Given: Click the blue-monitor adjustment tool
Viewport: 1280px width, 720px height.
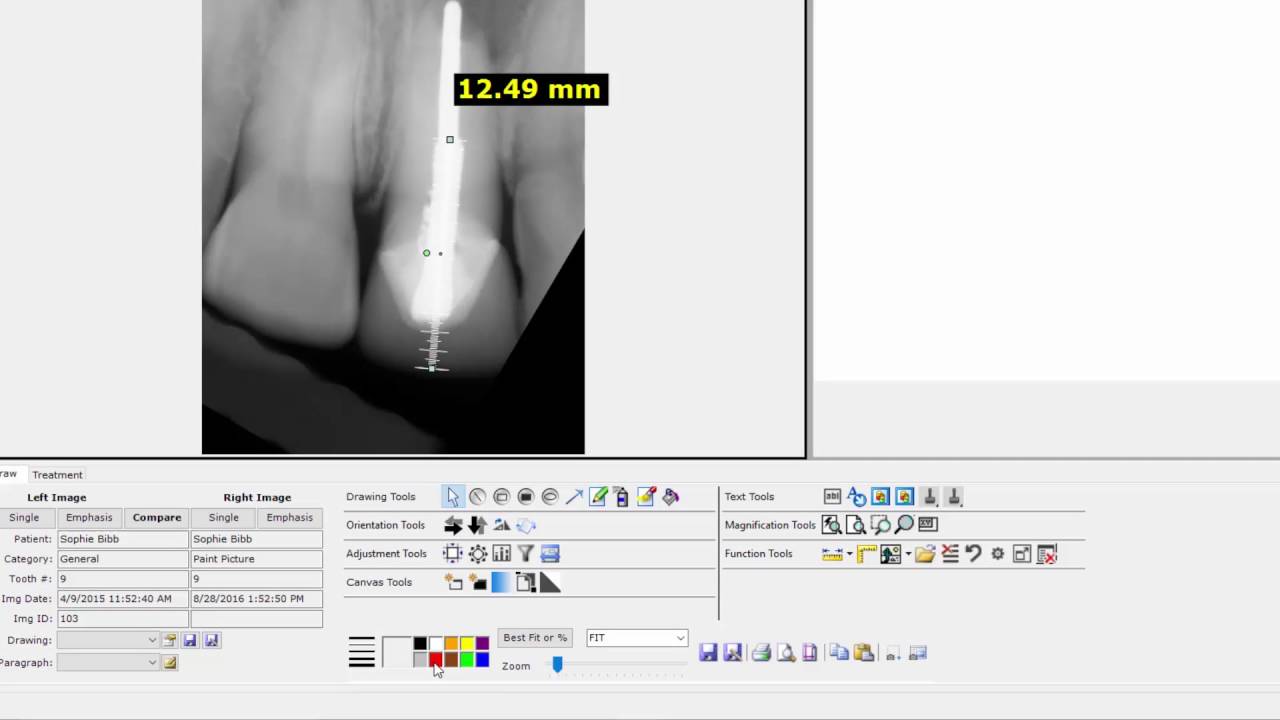Looking at the screenshot, I should tap(550, 554).
